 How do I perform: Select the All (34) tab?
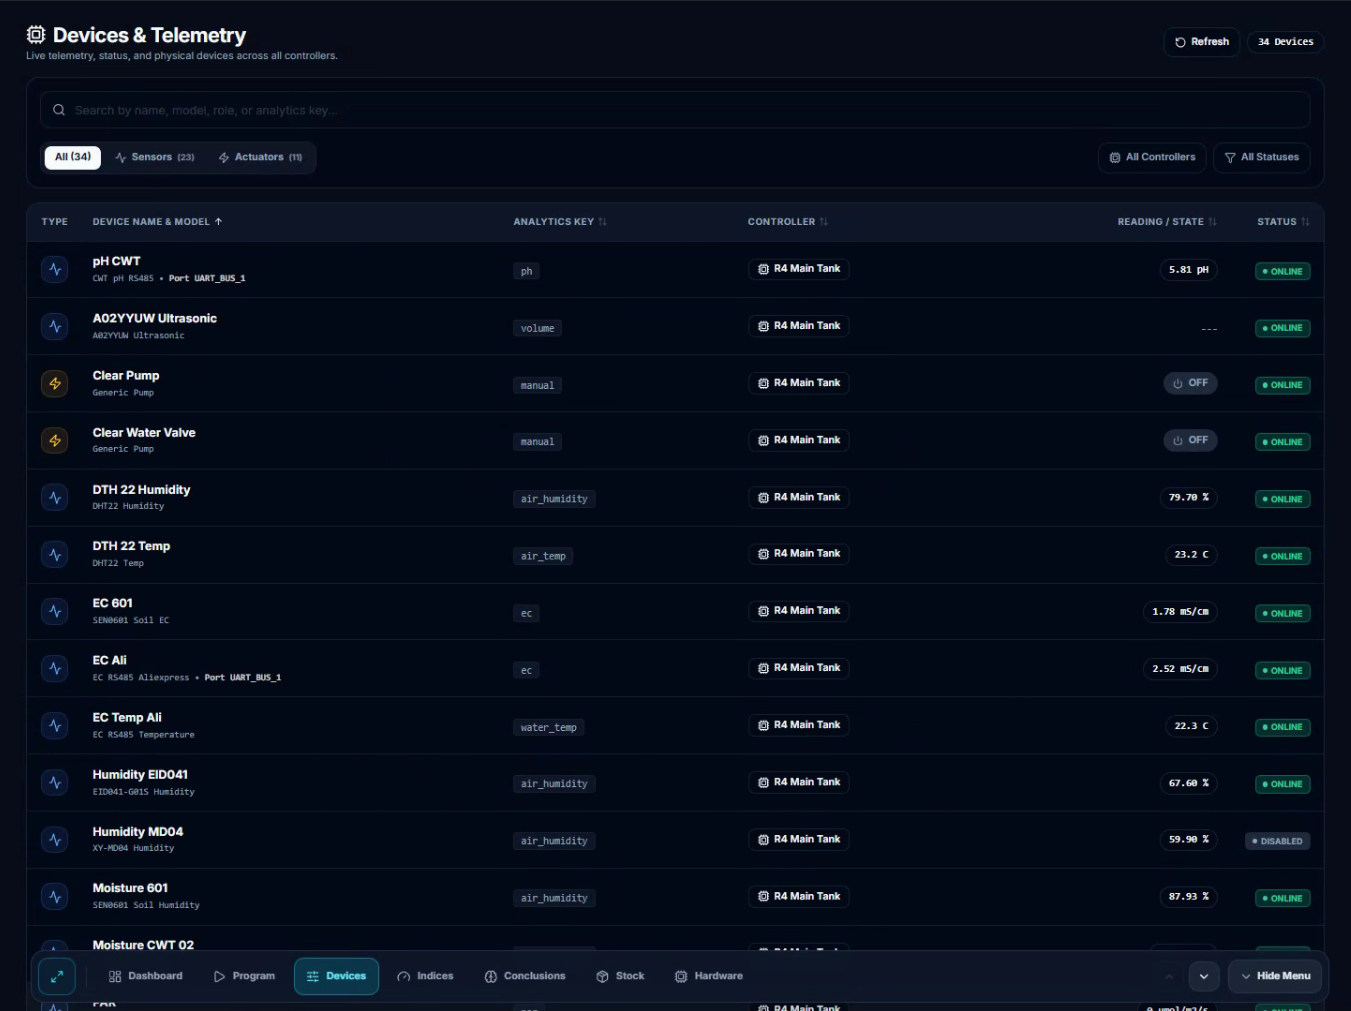pos(73,157)
